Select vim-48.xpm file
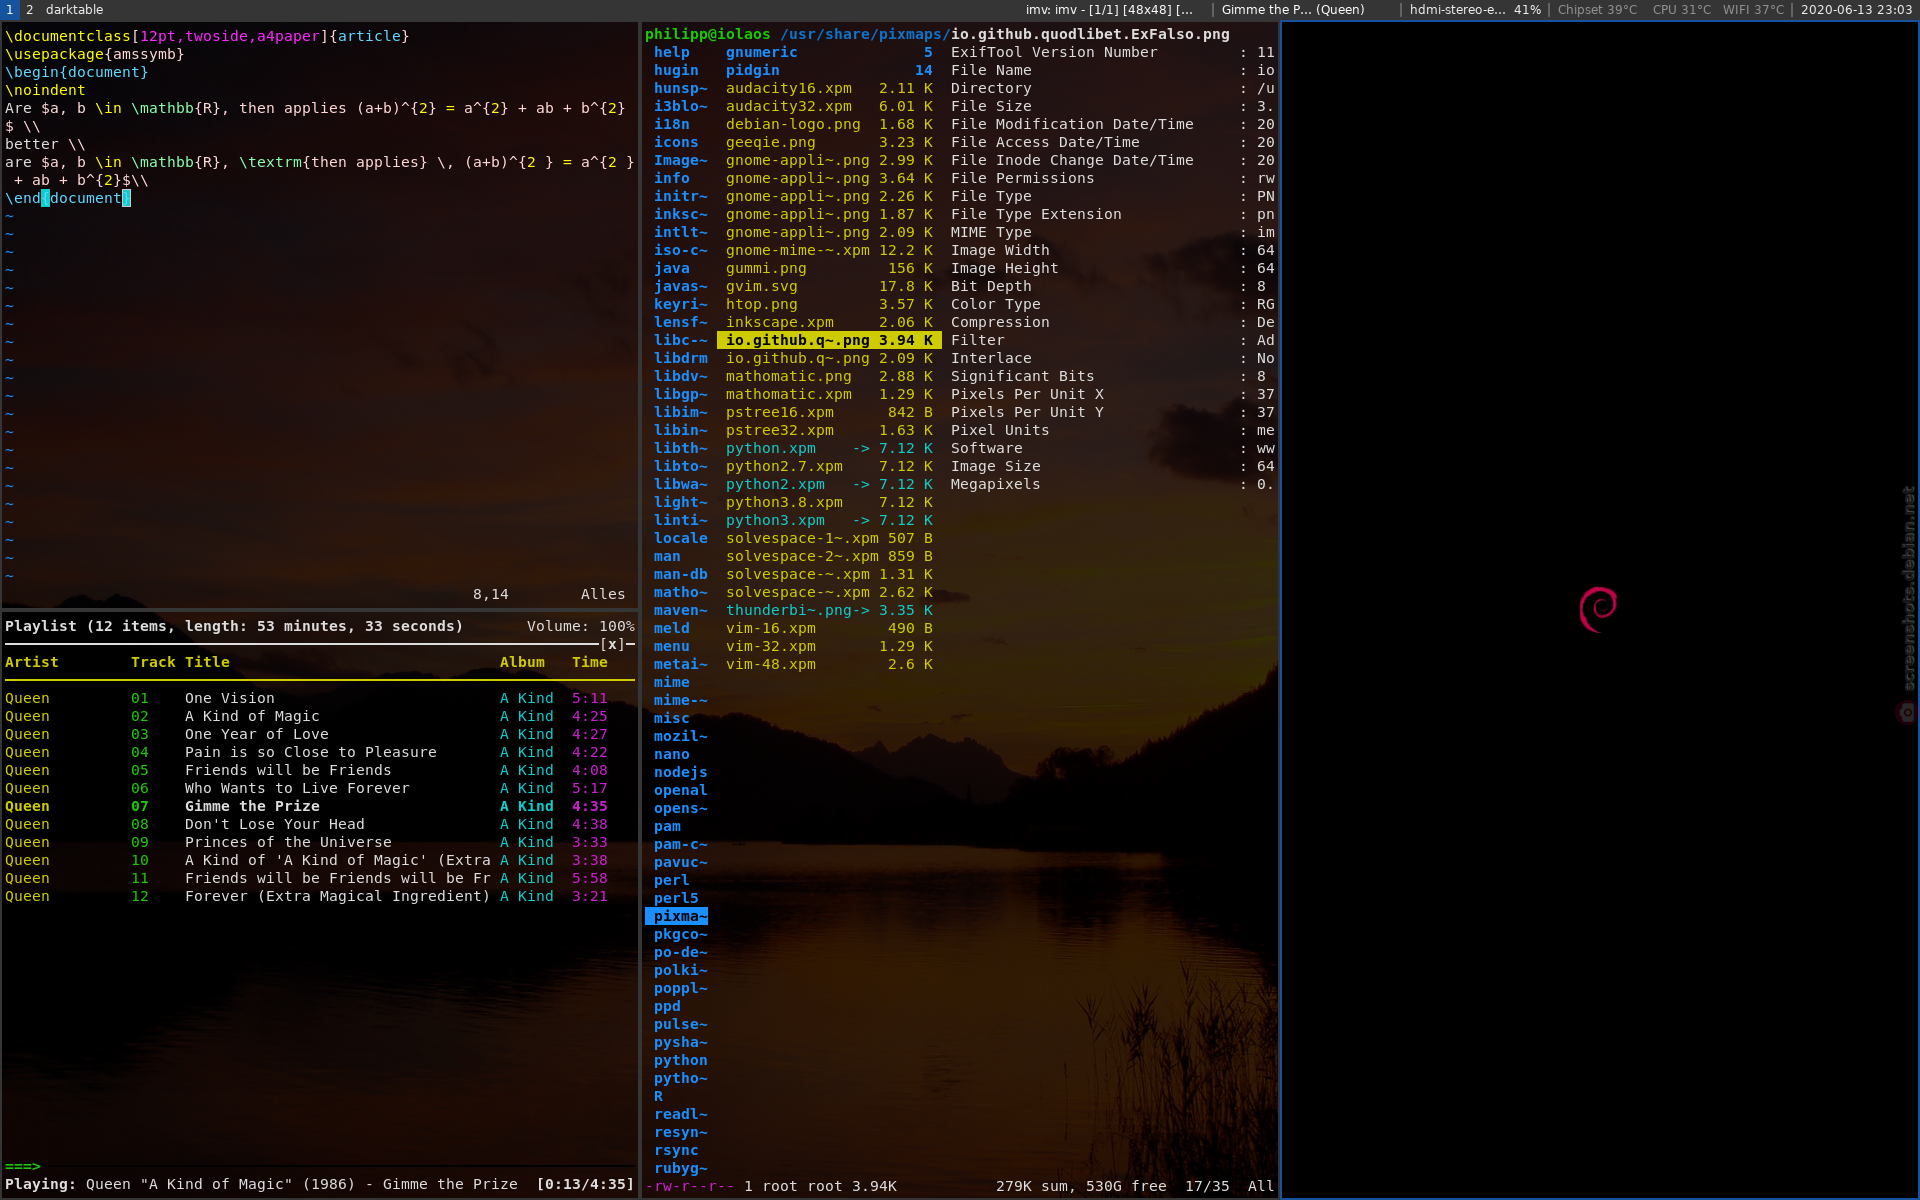Image resolution: width=1920 pixels, height=1200 pixels. pyautogui.click(x=829, y=664)
